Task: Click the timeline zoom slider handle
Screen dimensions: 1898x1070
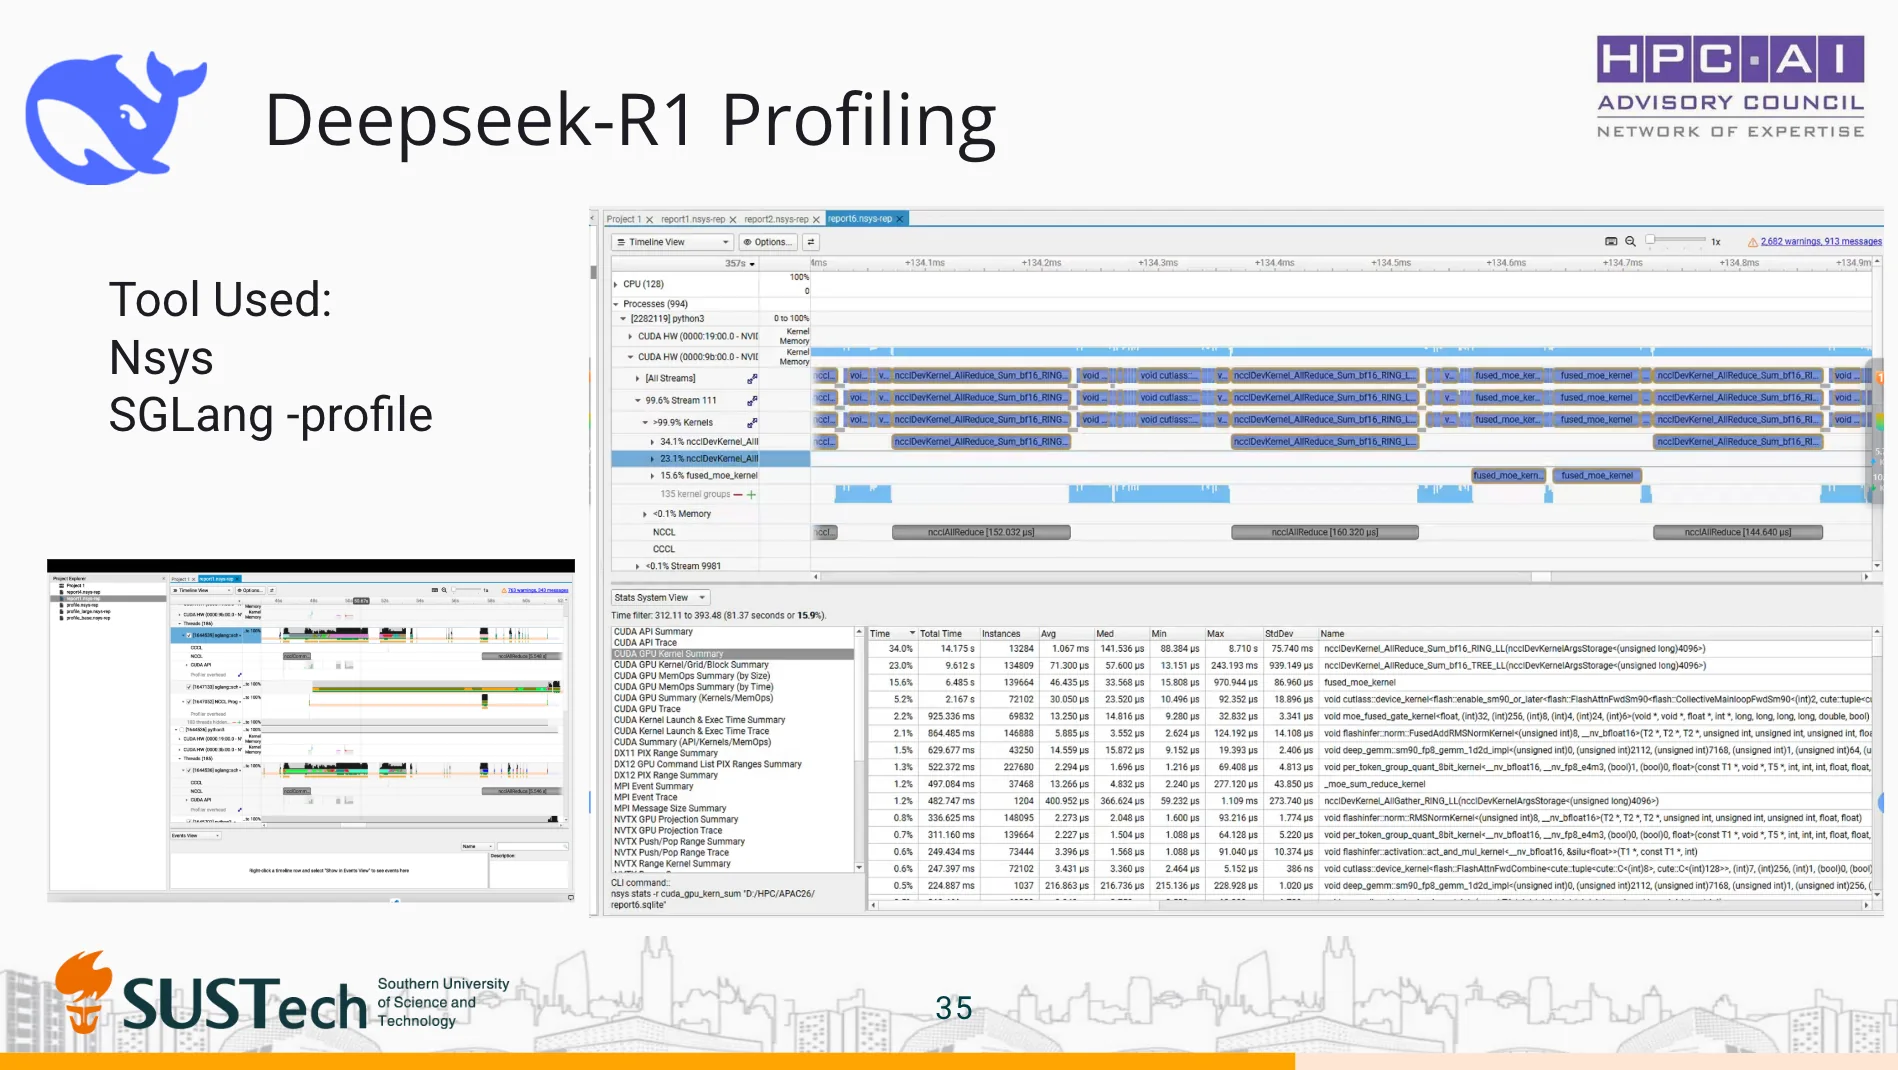Action: pos(1651,241)
